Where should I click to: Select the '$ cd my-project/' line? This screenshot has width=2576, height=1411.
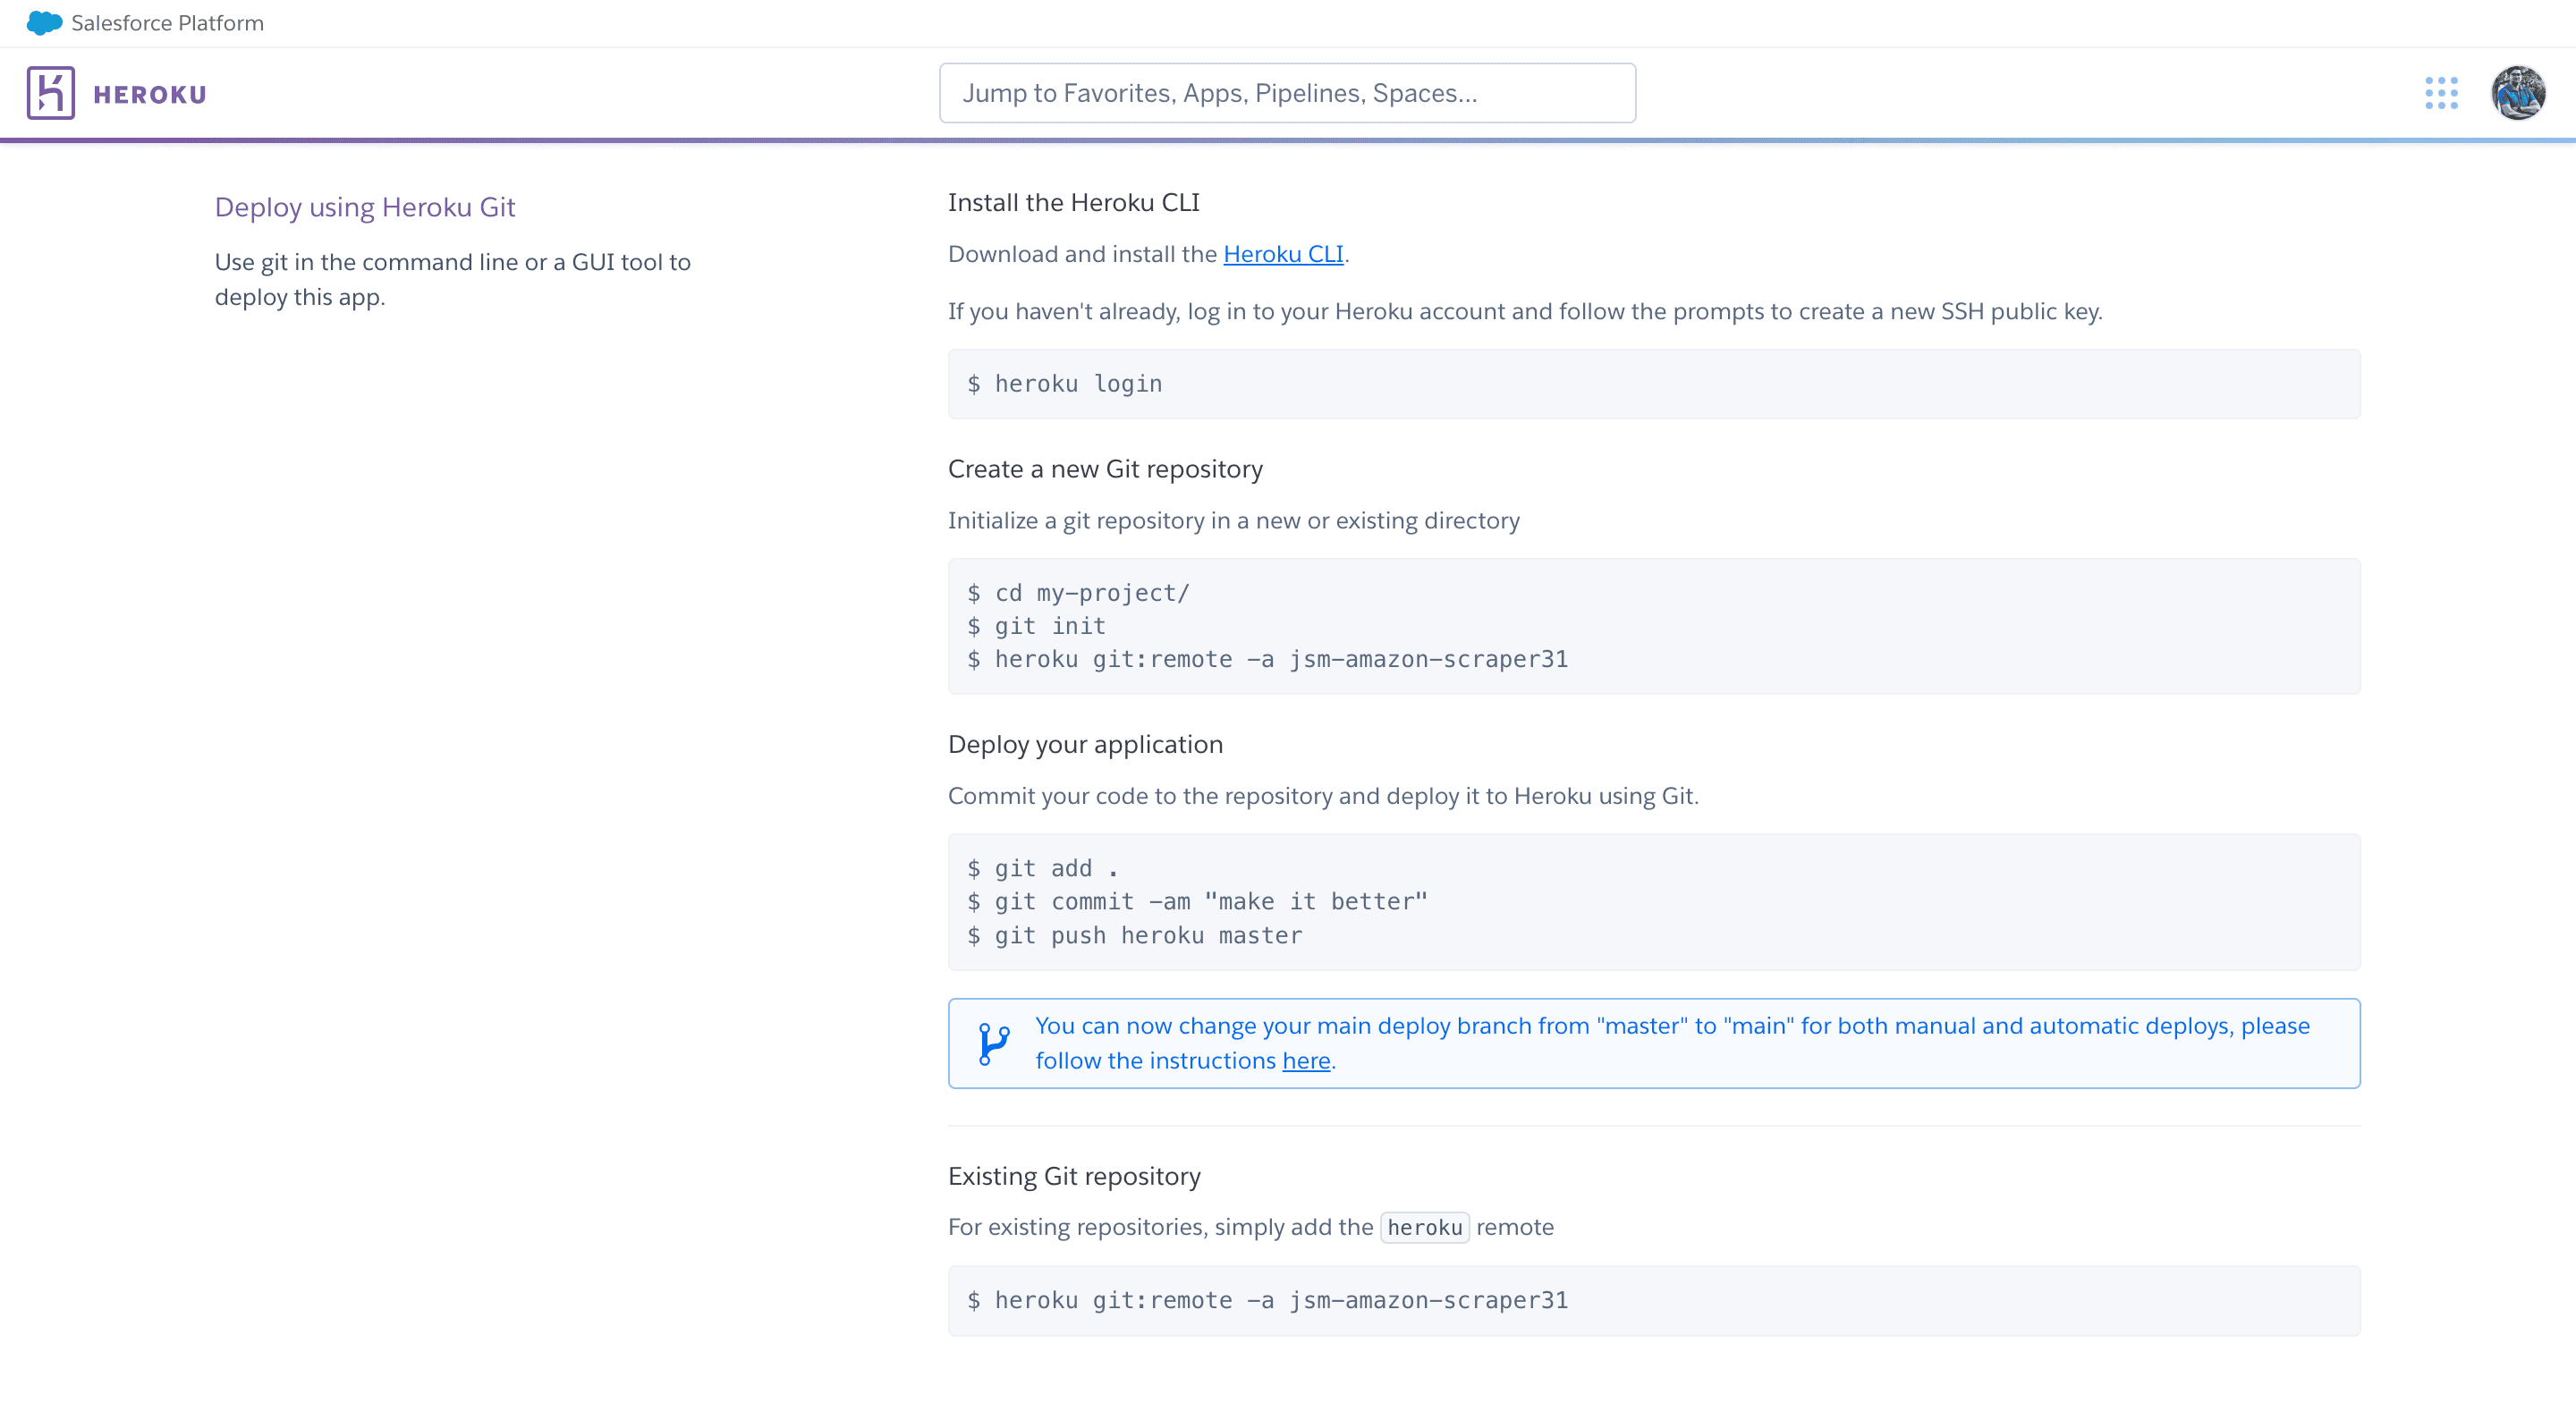1078,593
